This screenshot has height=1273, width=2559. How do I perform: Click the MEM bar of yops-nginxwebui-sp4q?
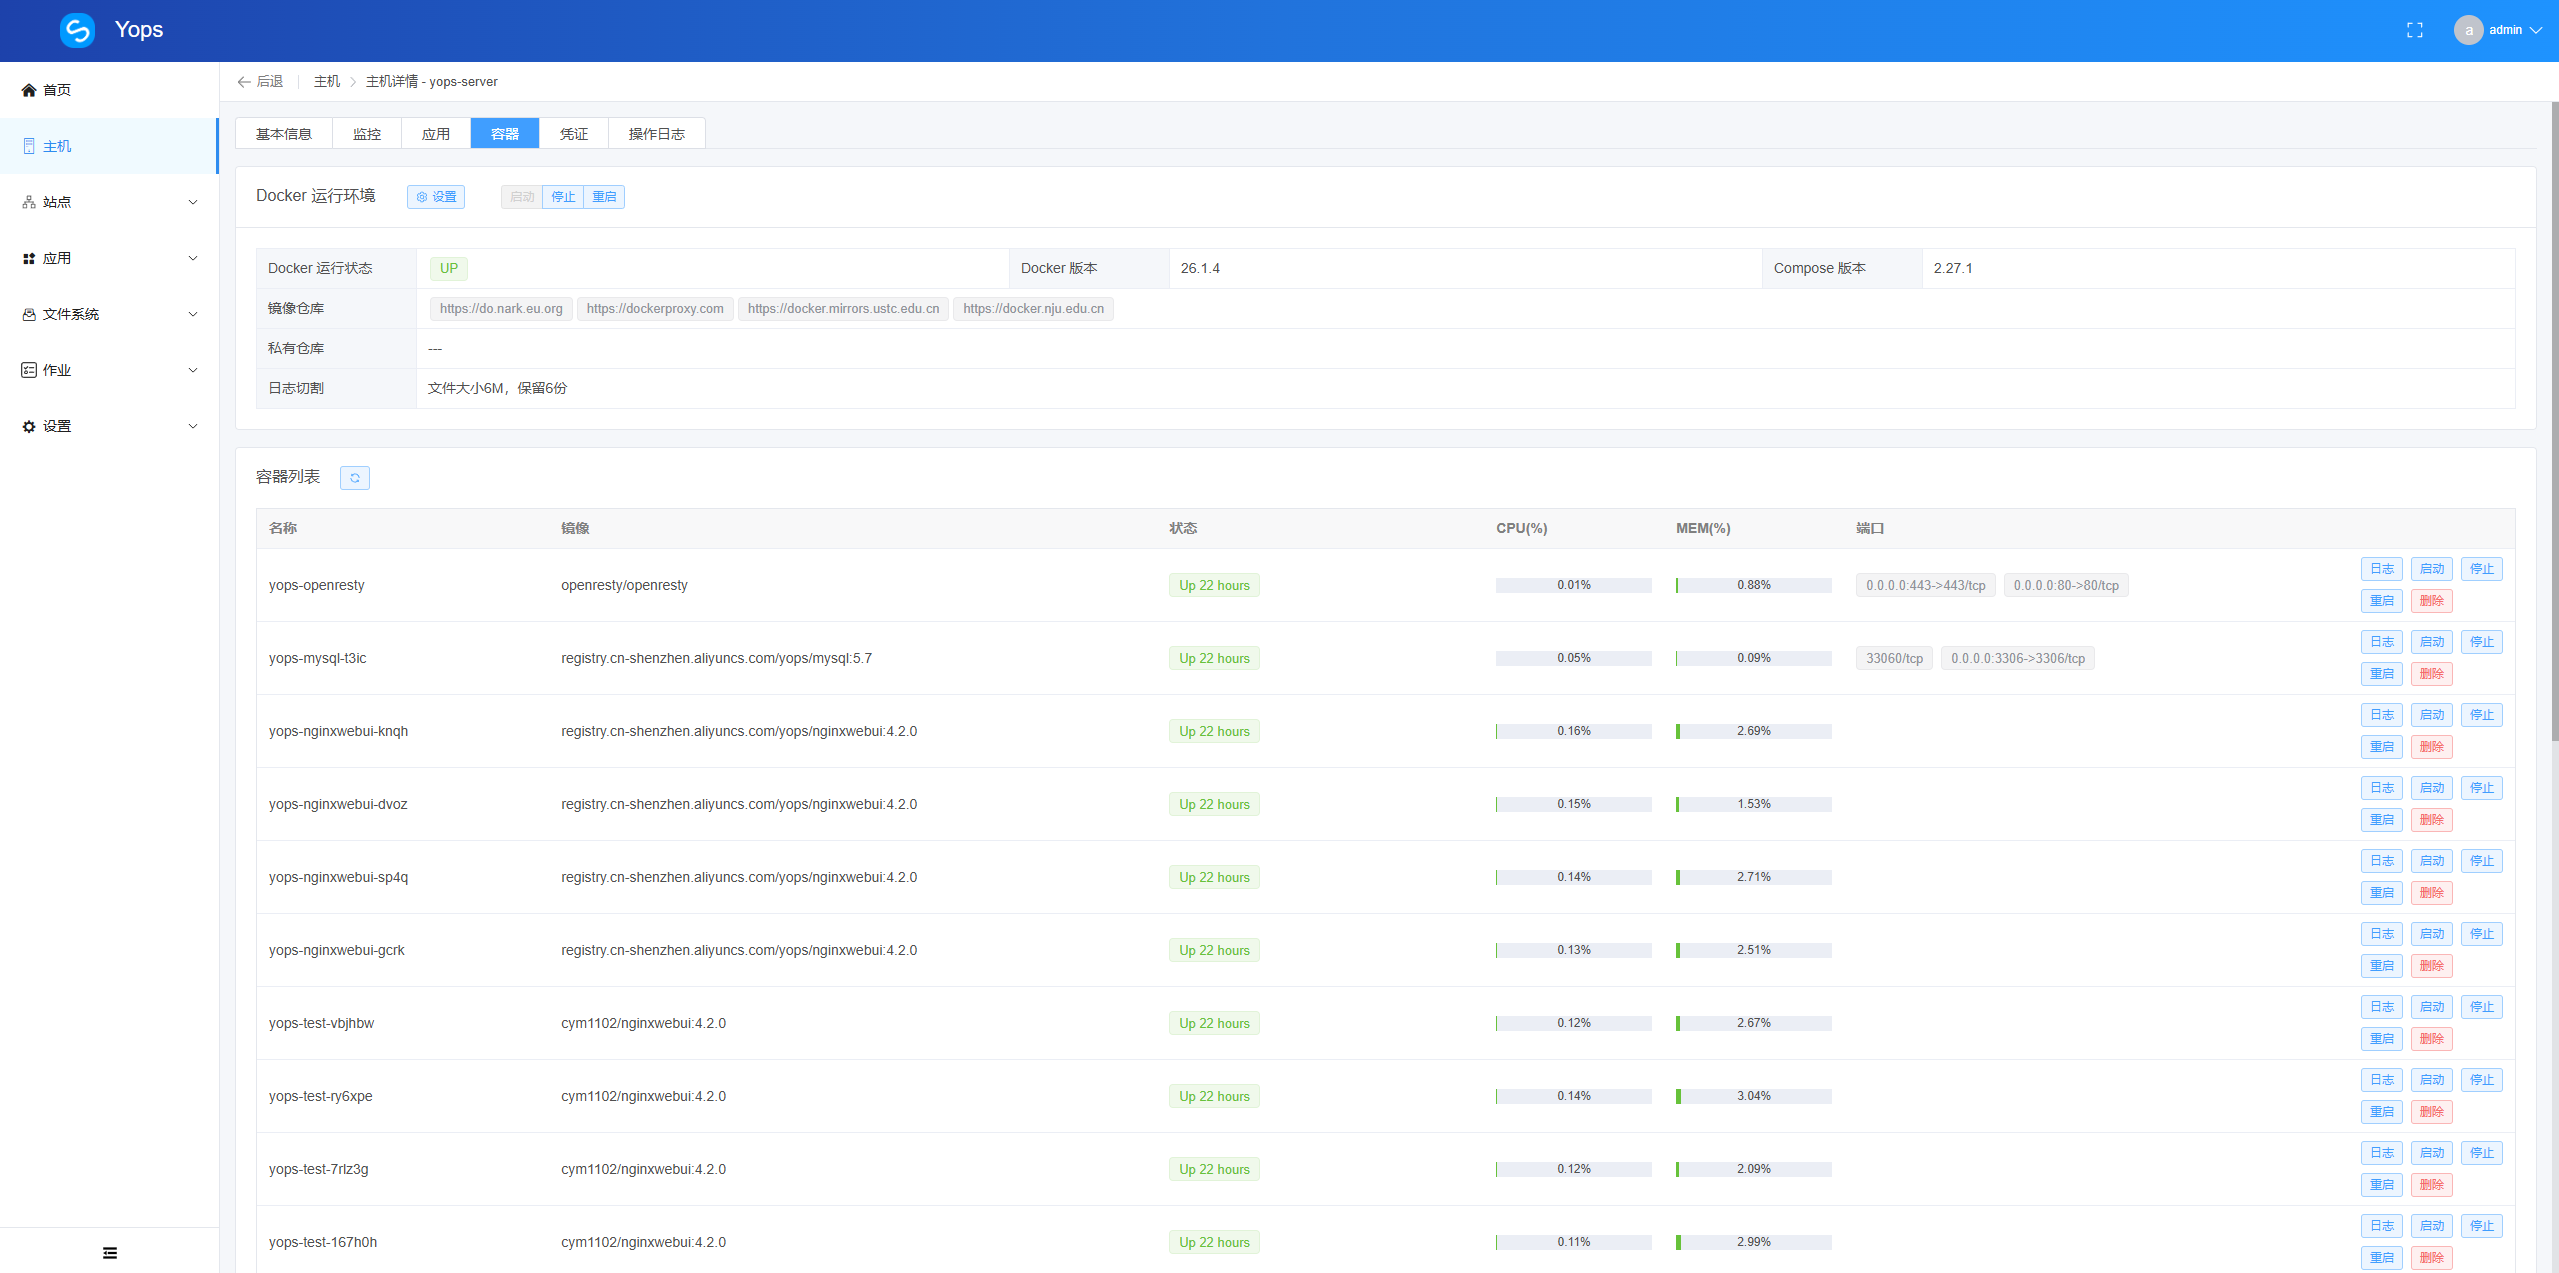point(1754,877)
